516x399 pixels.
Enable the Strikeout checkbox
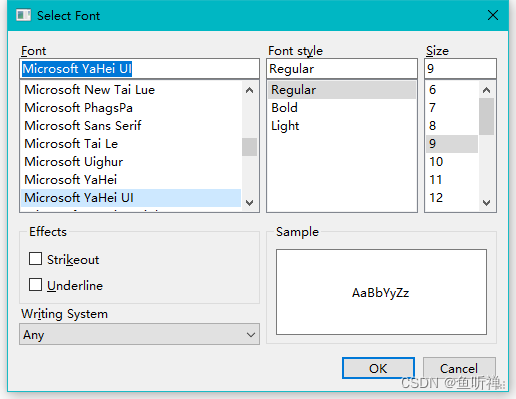(x=35, y=259)
